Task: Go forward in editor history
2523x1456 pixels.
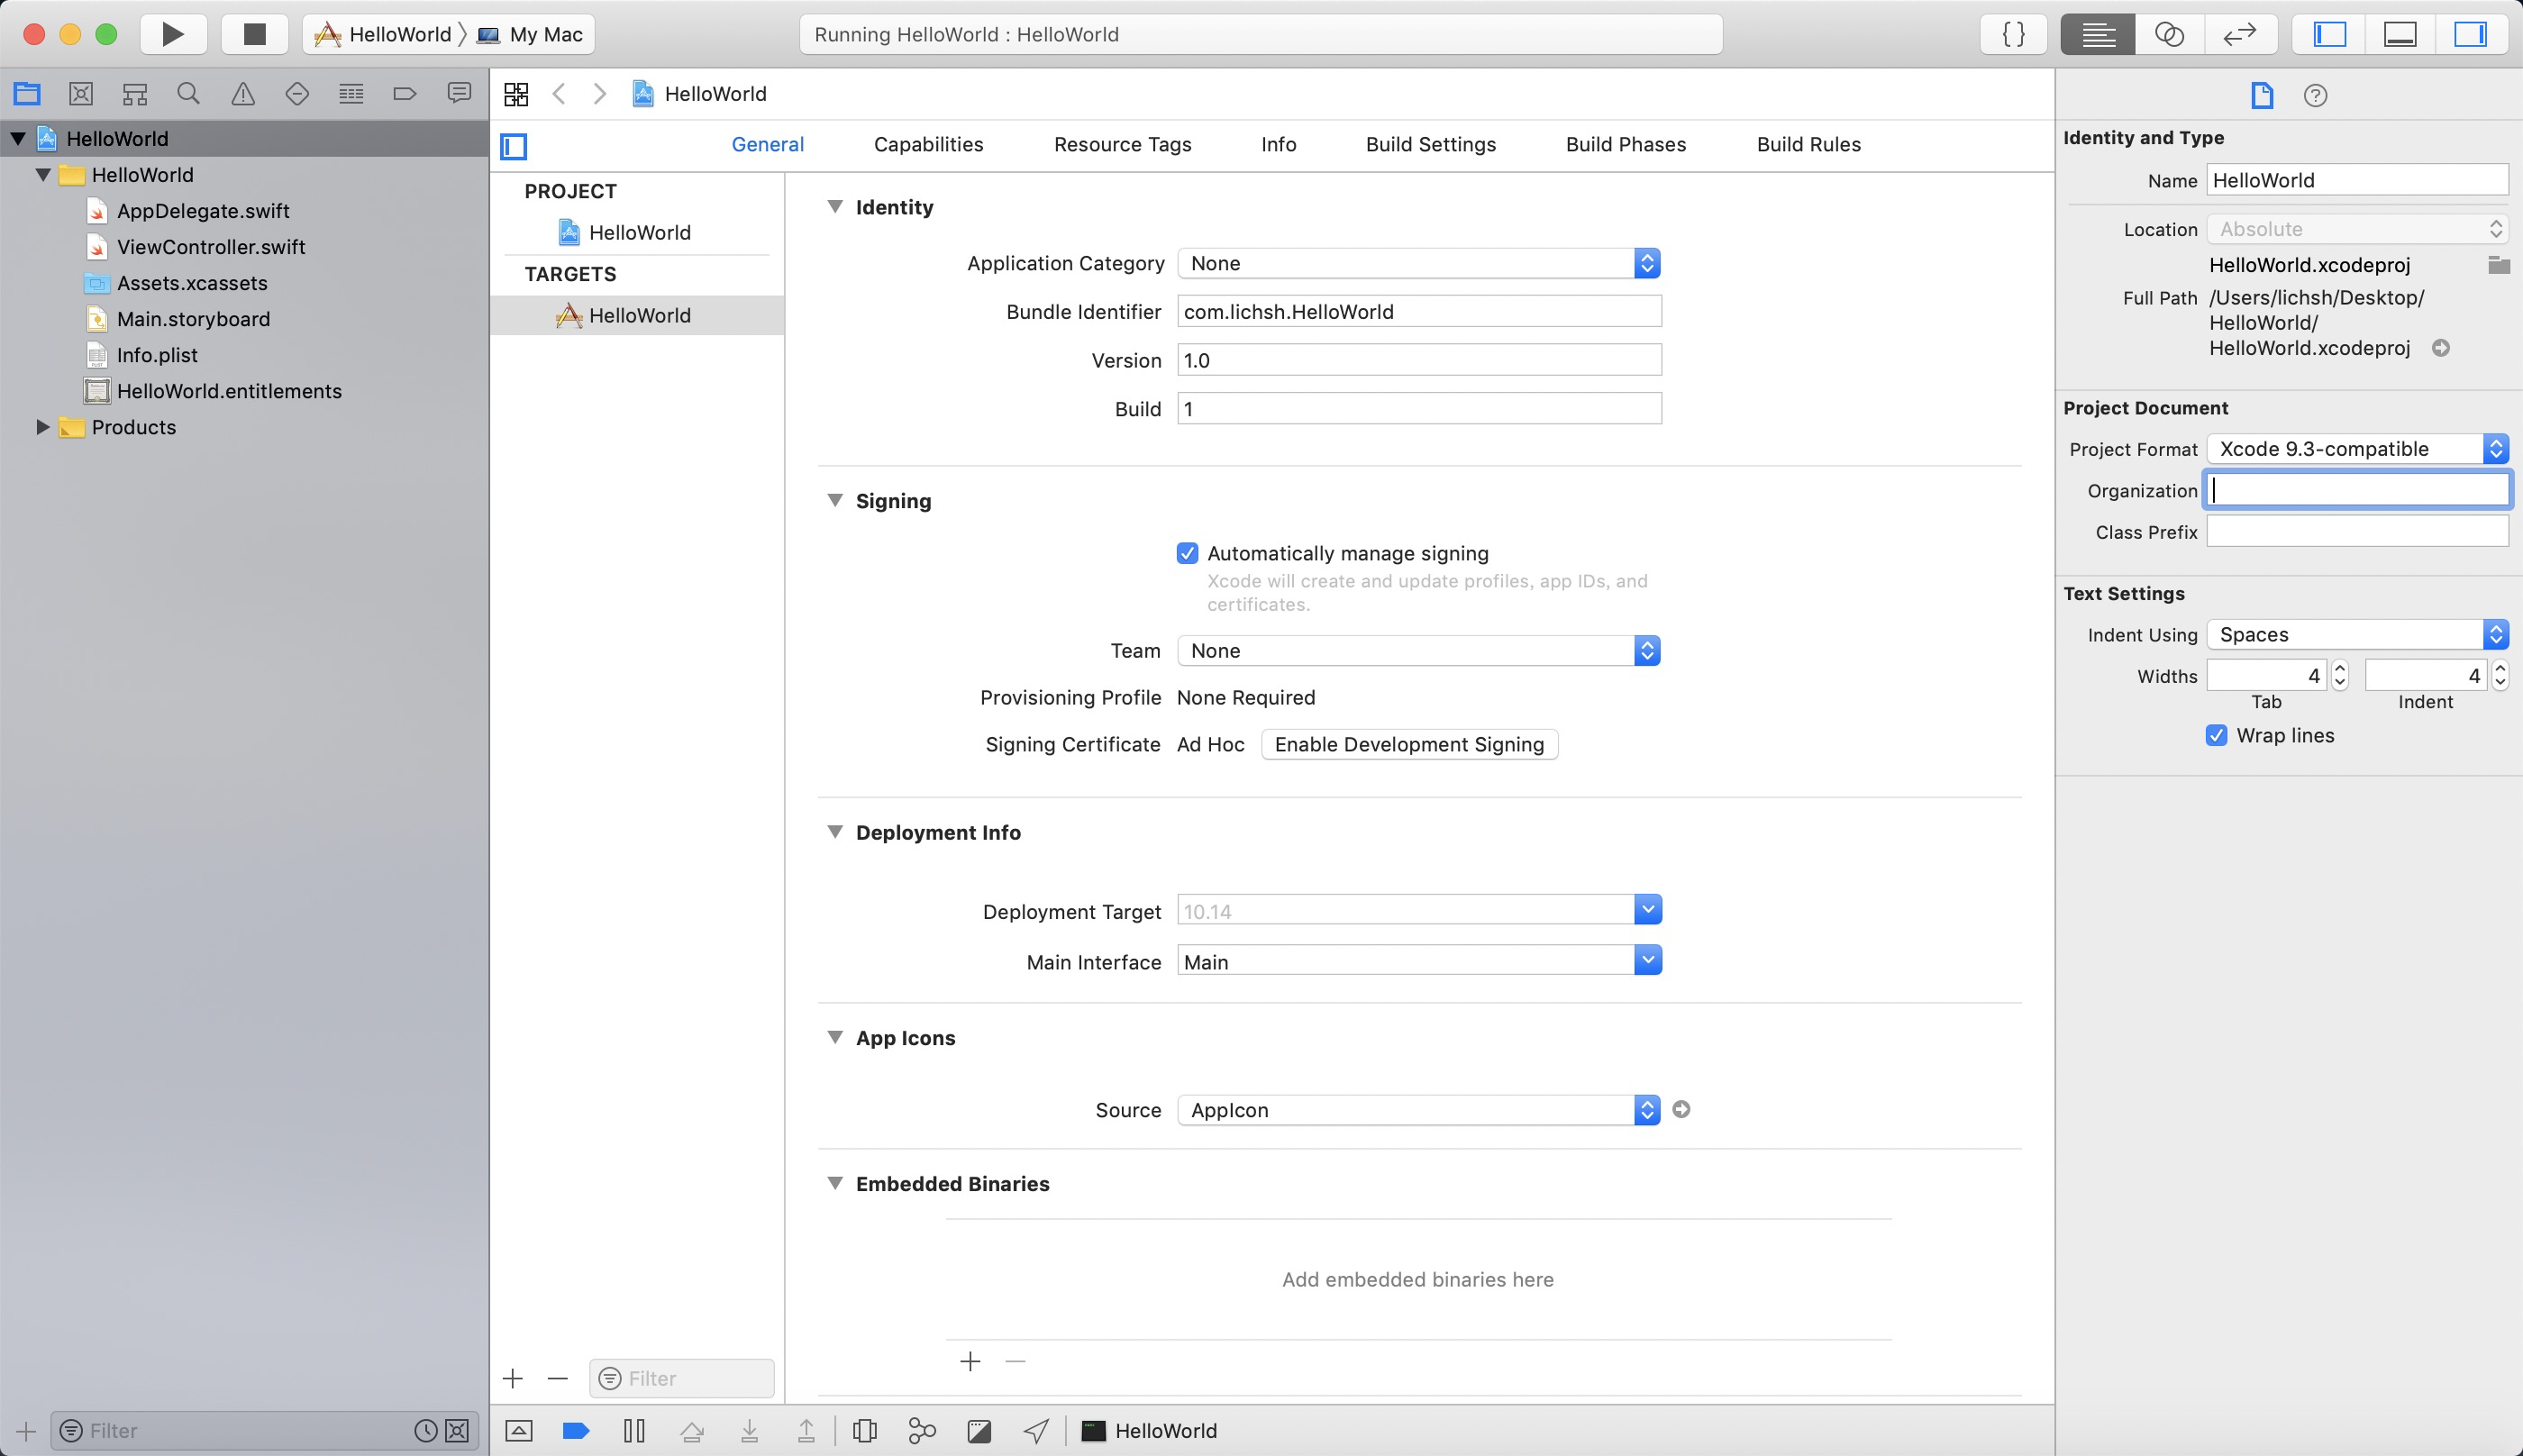Action: point(600,94)
